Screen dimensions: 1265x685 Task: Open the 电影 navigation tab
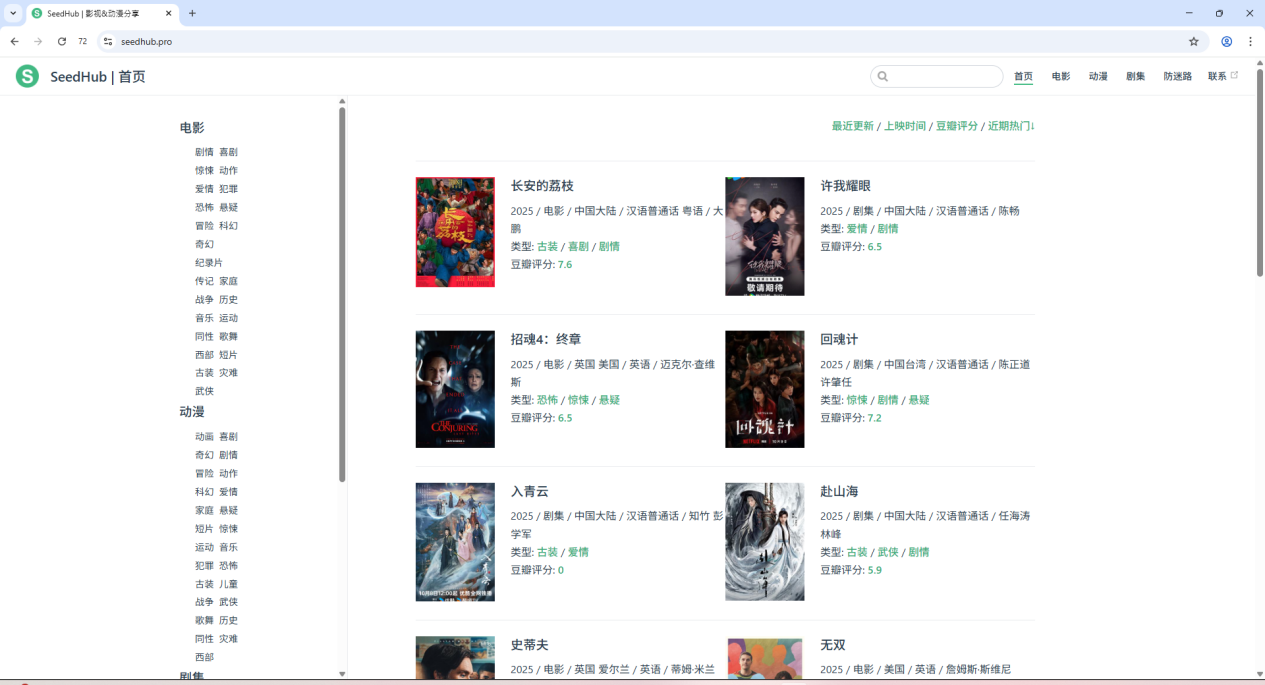(x=1061, y=76)
